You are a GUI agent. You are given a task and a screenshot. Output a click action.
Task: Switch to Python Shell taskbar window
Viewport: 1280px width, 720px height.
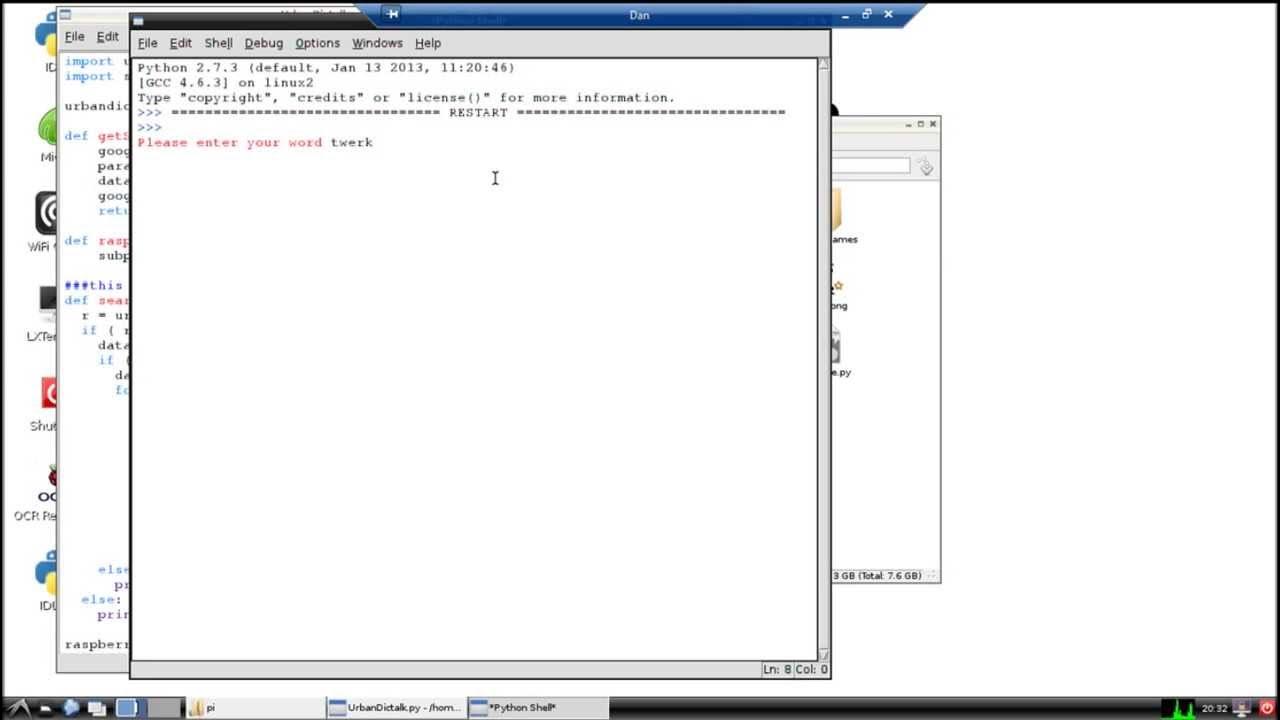(537, 708)
